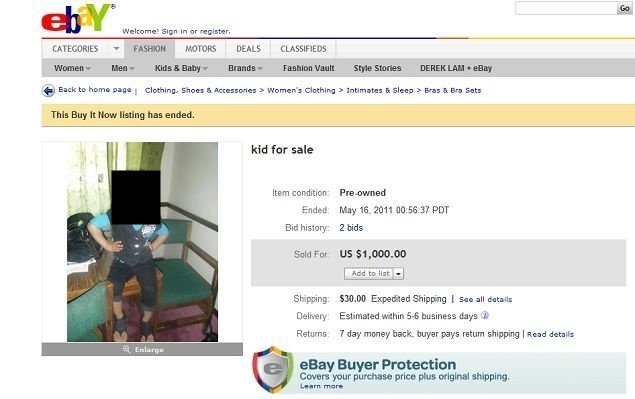Select the Classifieds tab
Viewport: 635px width, 399px height.
click(x=303, y=49)
